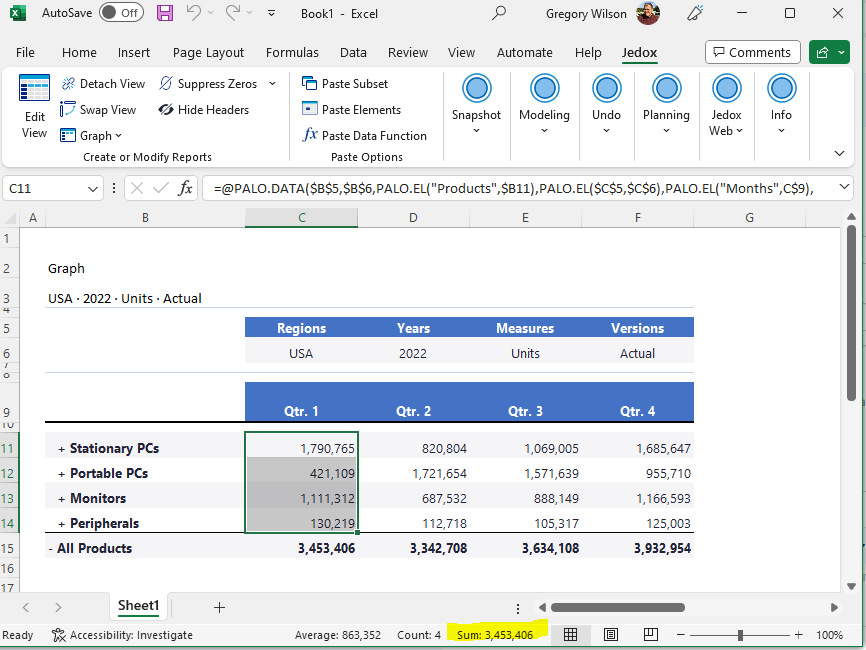Toggle the AutoSave switch
This screenshot has width=866, height=650.
[x=122, y=14]
